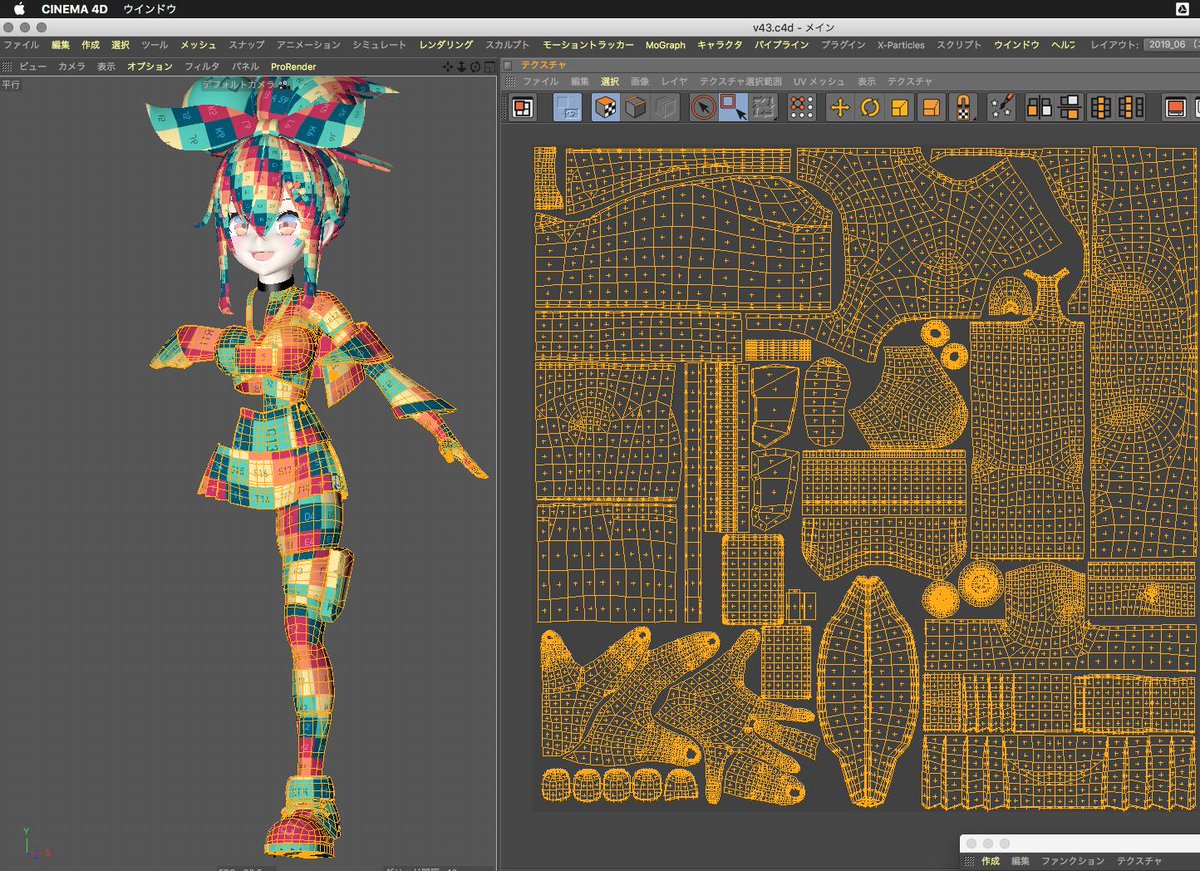Open the レイアウト dropdown showing 2019_06
1200x871 pixels.
click(1172, 45)
